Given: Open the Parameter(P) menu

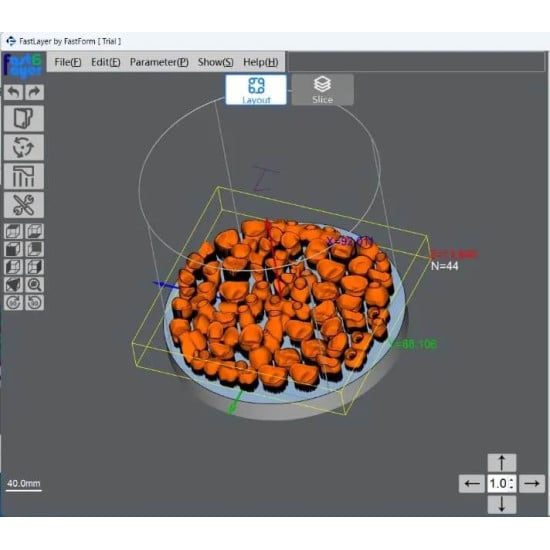Looking at the screenshot, I should pyautogui.click(x=159, y=62).
